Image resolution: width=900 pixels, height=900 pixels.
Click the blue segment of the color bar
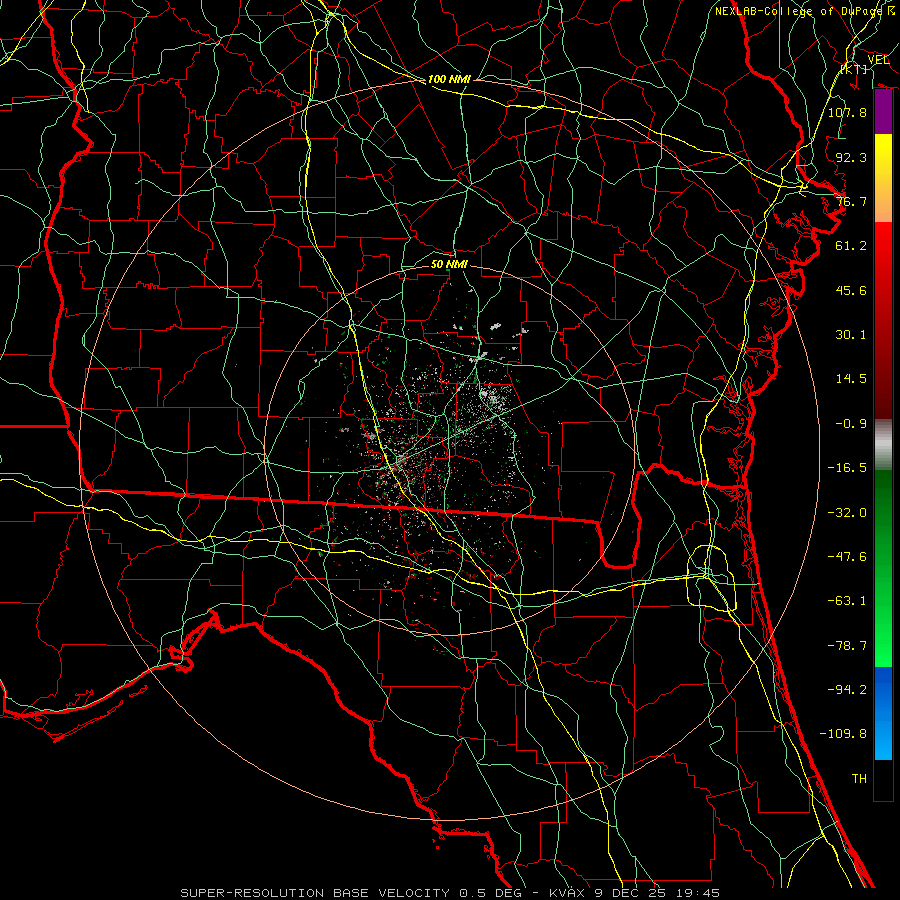point(883,713)
